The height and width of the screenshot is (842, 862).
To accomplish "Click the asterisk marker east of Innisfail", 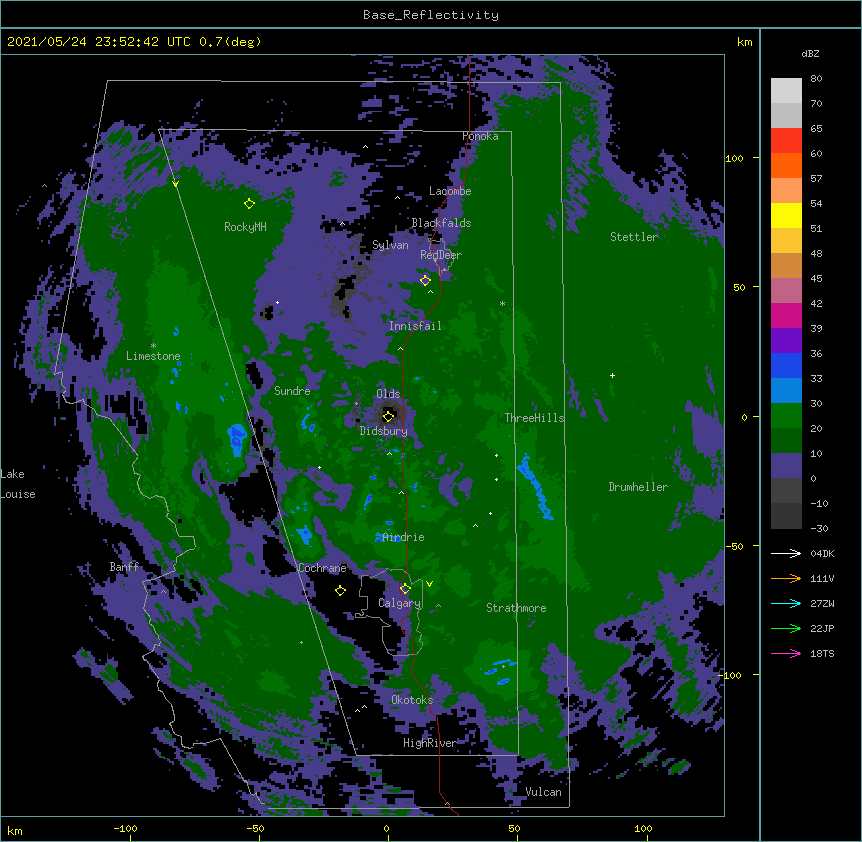I will tap(502, 304).
